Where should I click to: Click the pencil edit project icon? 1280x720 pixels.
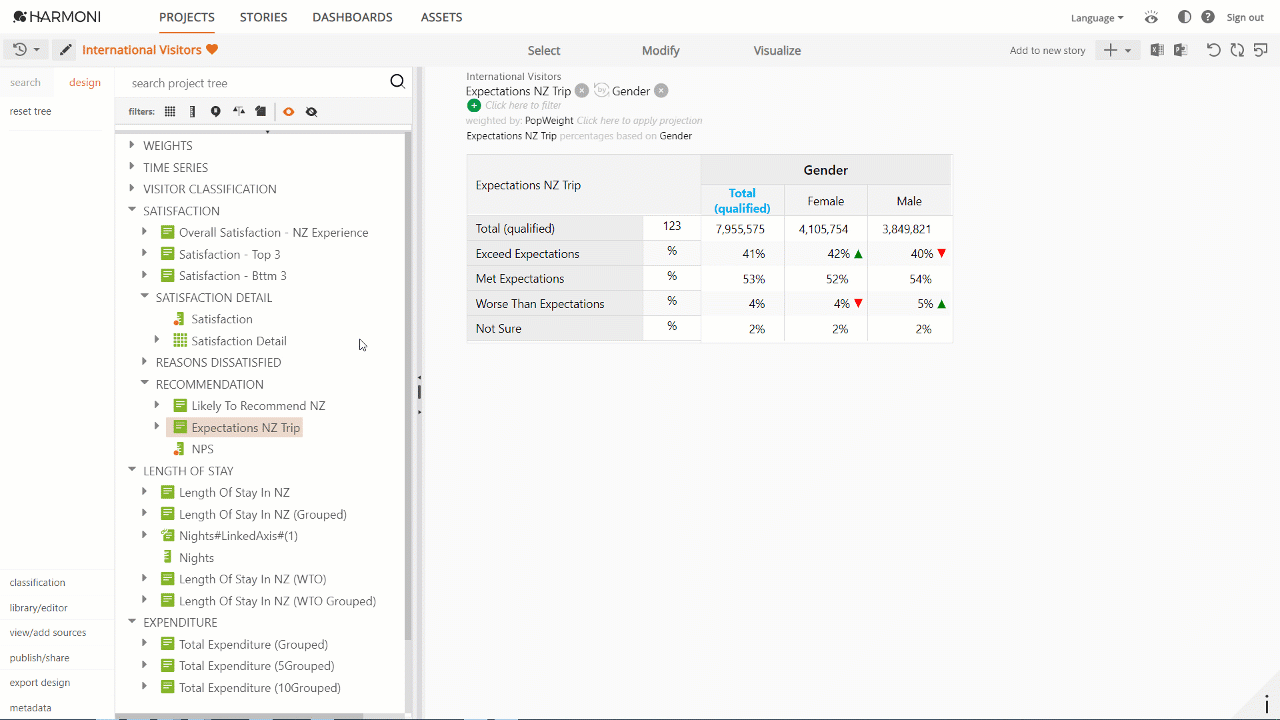[65, 50]
